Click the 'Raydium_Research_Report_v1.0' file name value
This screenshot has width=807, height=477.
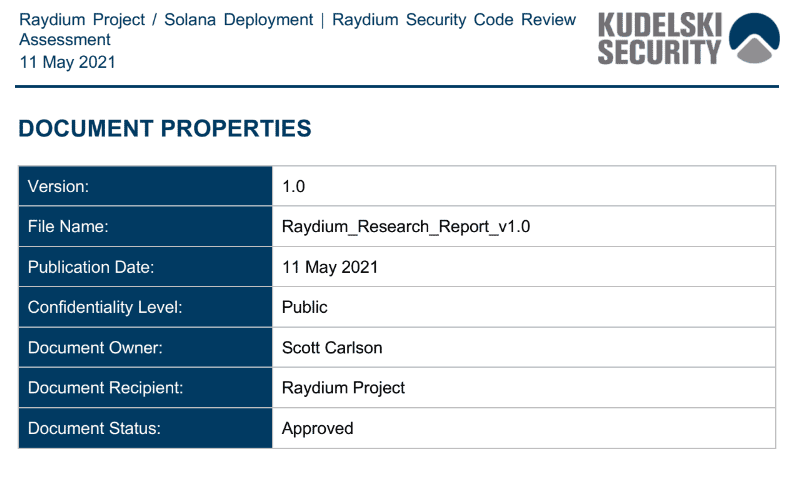[406, 227]
